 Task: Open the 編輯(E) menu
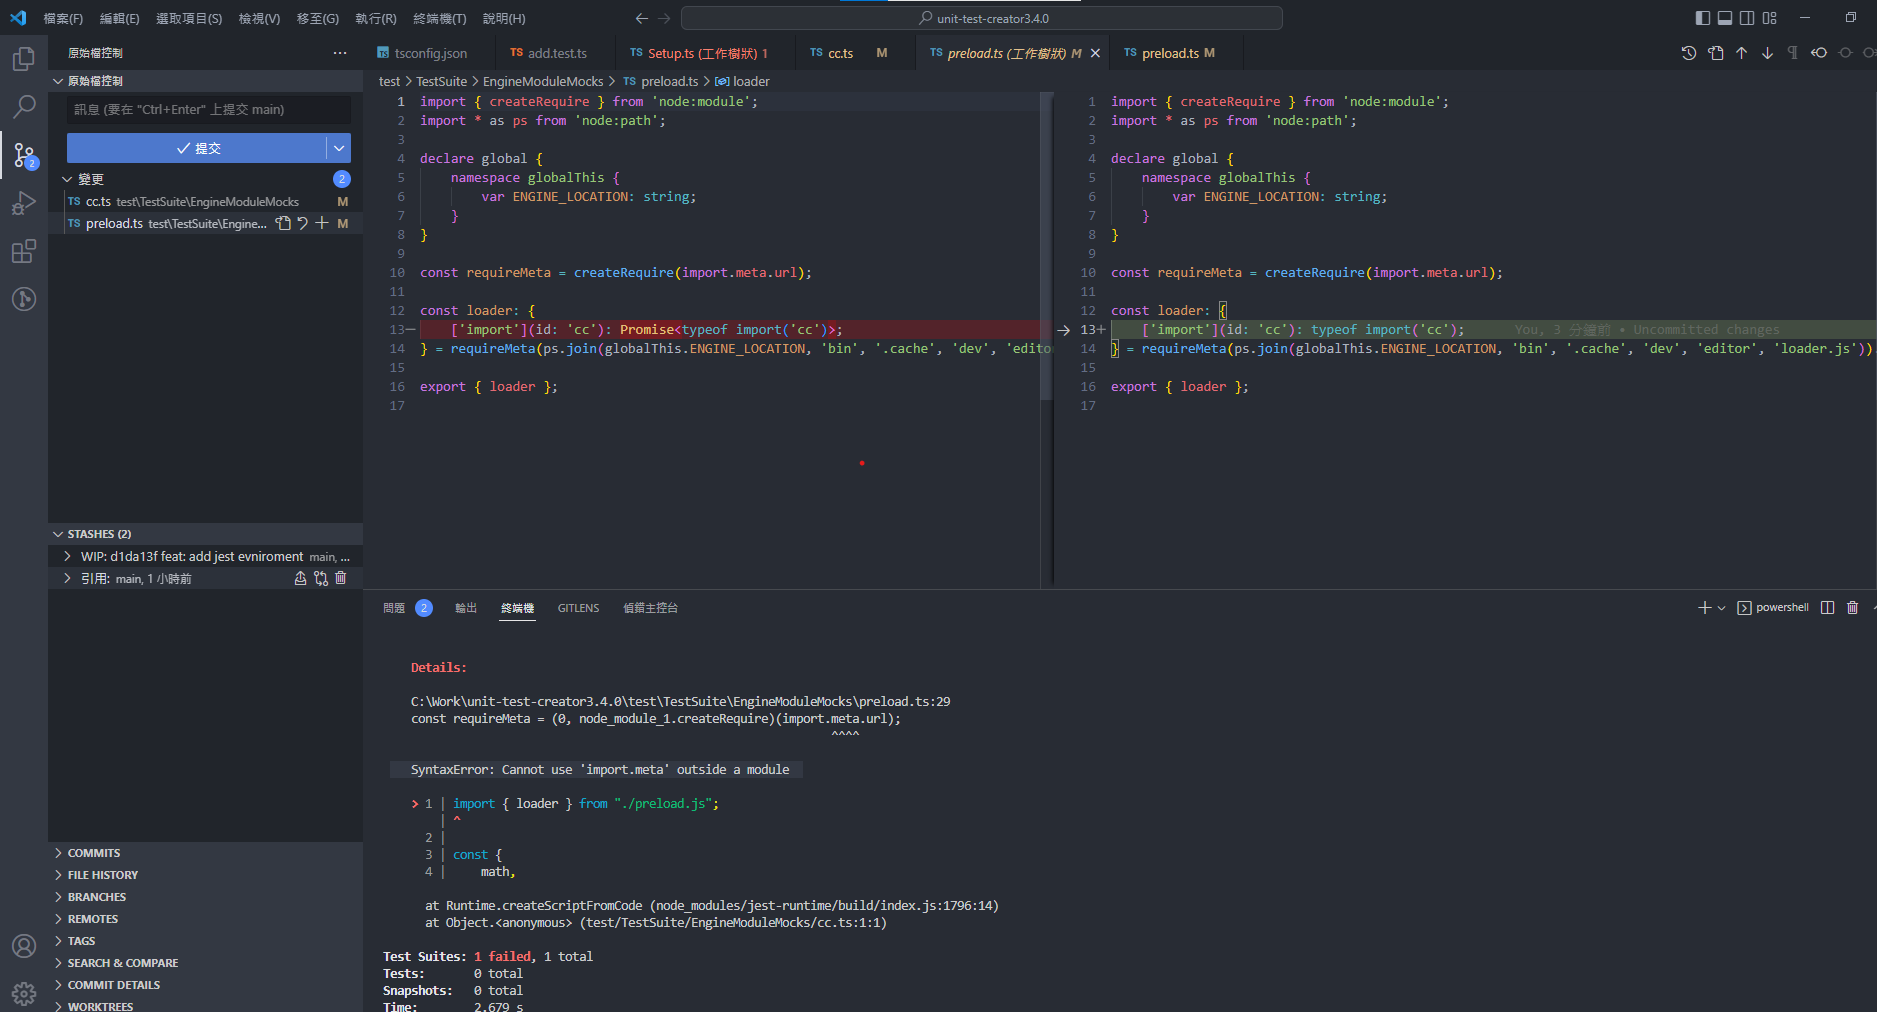click(120, 18)
